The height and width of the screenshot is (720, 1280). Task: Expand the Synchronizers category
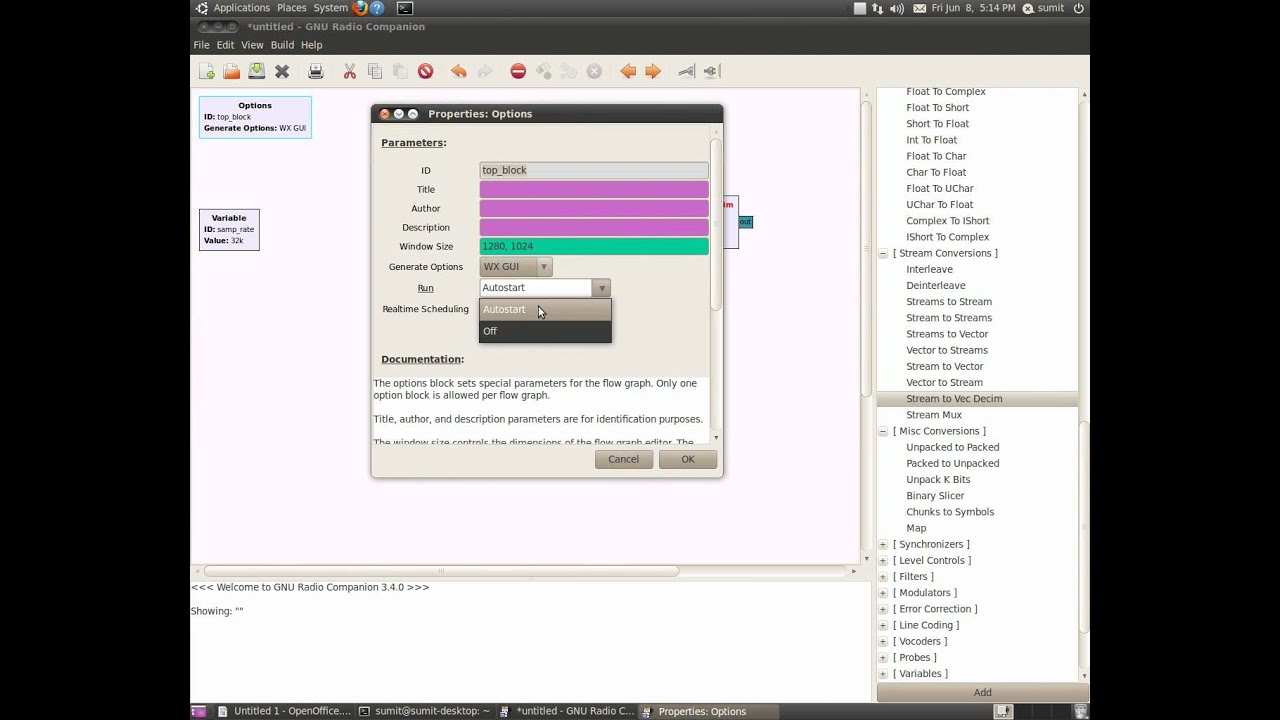[883, 544]
